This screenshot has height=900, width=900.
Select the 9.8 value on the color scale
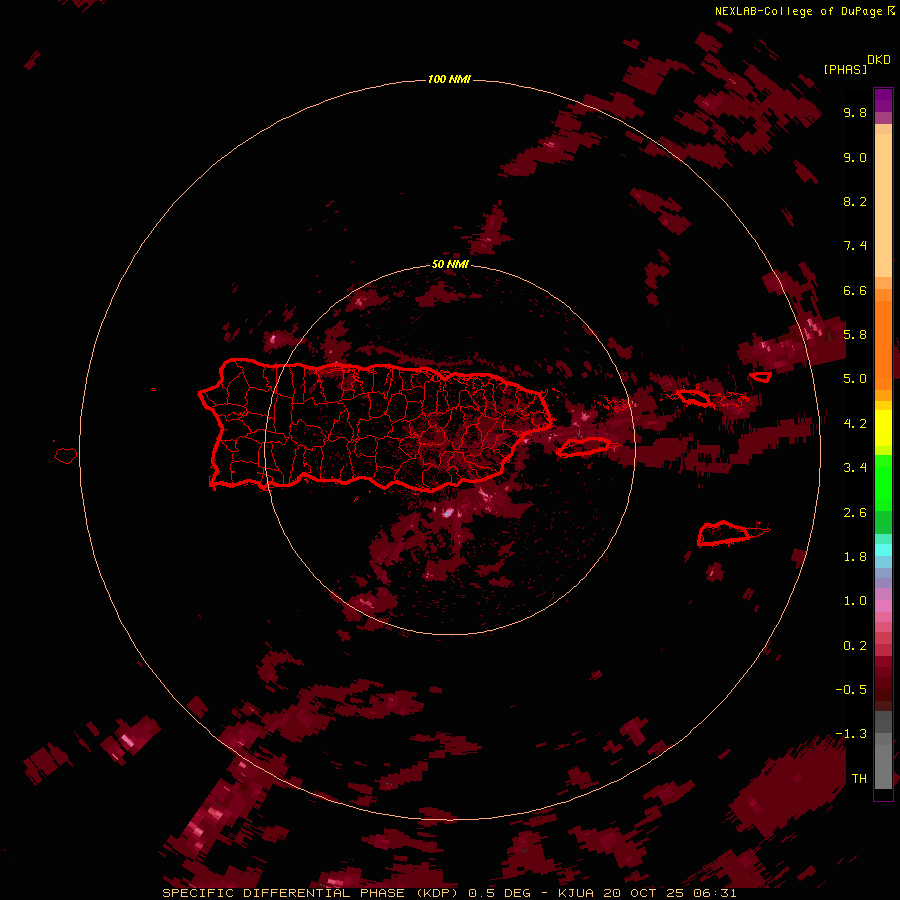point(855,112)
